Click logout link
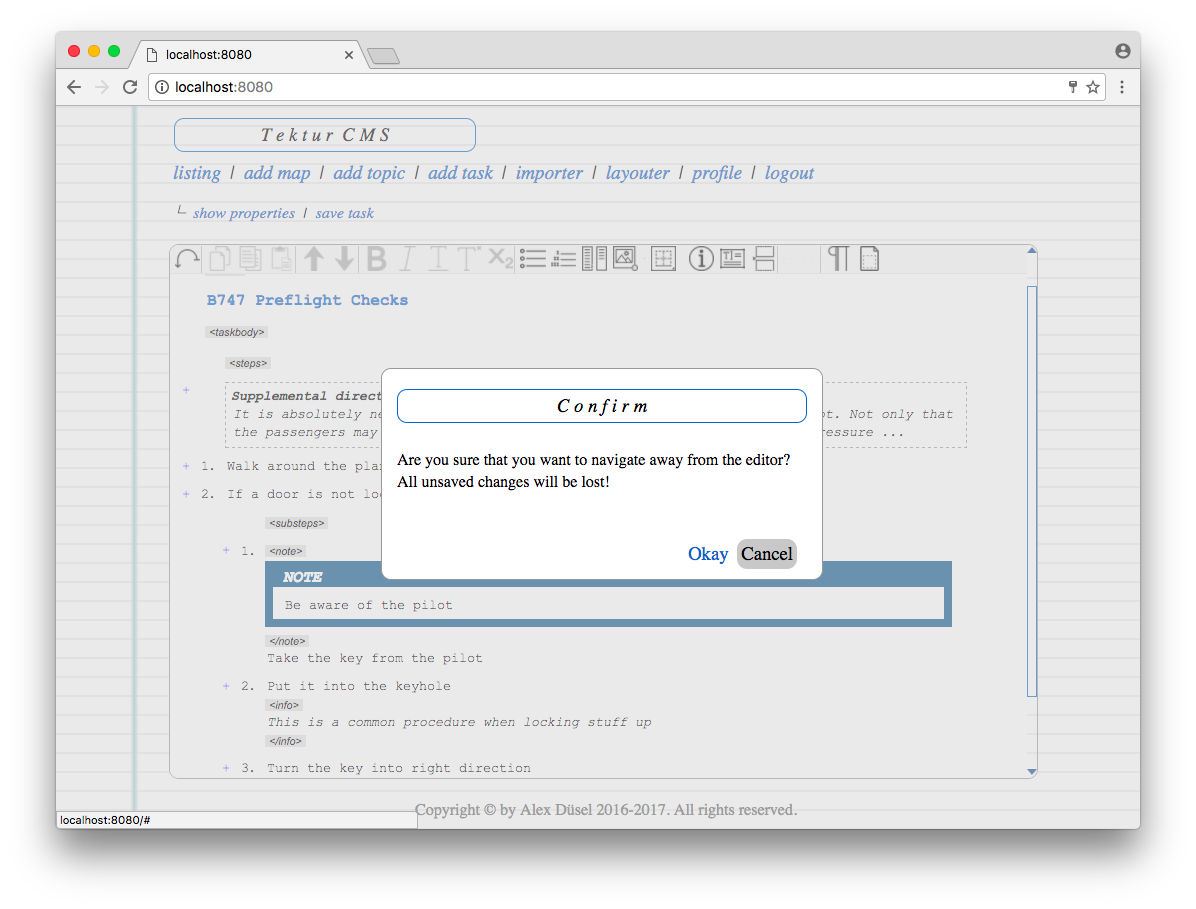 tap(789, 173)
